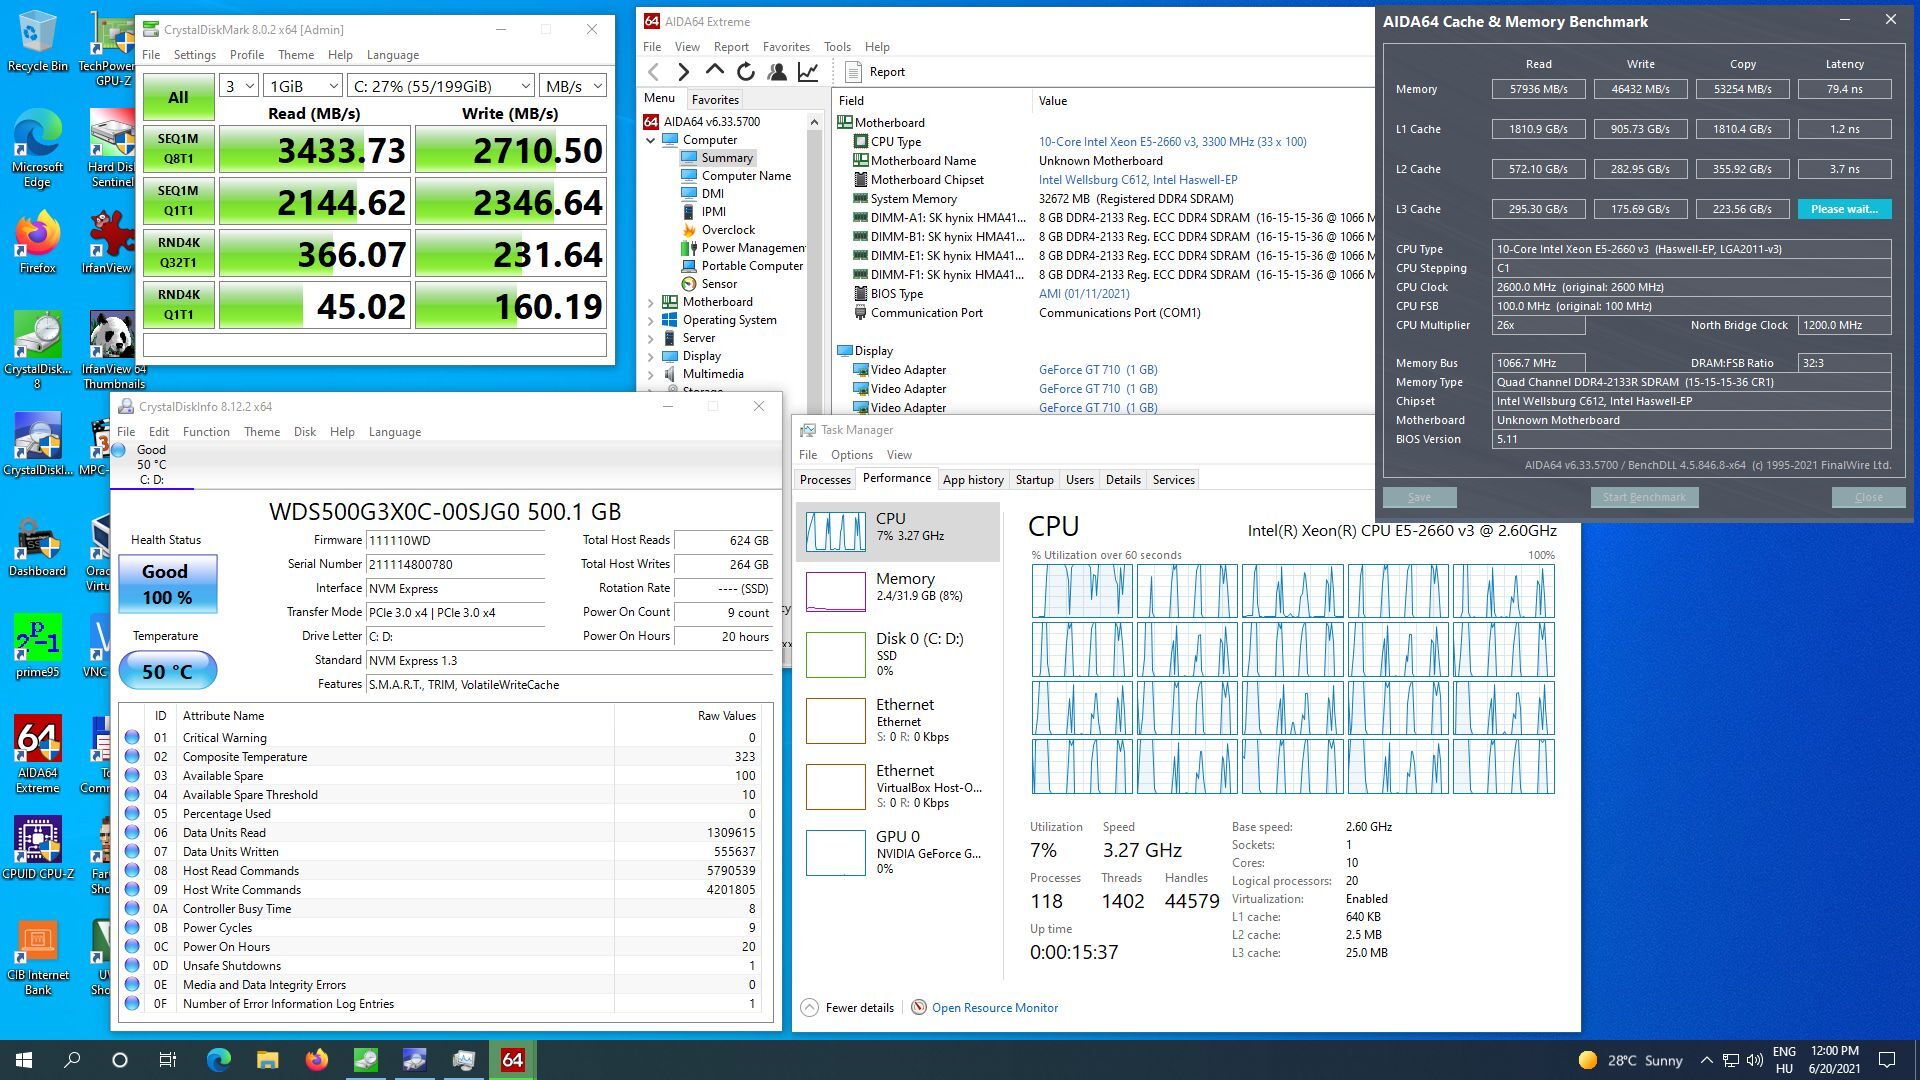Expand Motherboard tree node in AIDA64

tap(651, 302)
